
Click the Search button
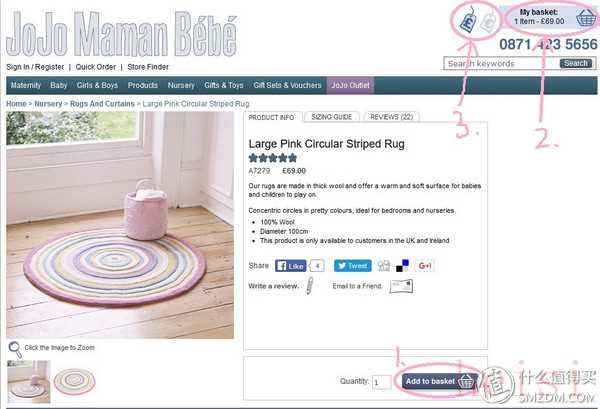(576, 63)
